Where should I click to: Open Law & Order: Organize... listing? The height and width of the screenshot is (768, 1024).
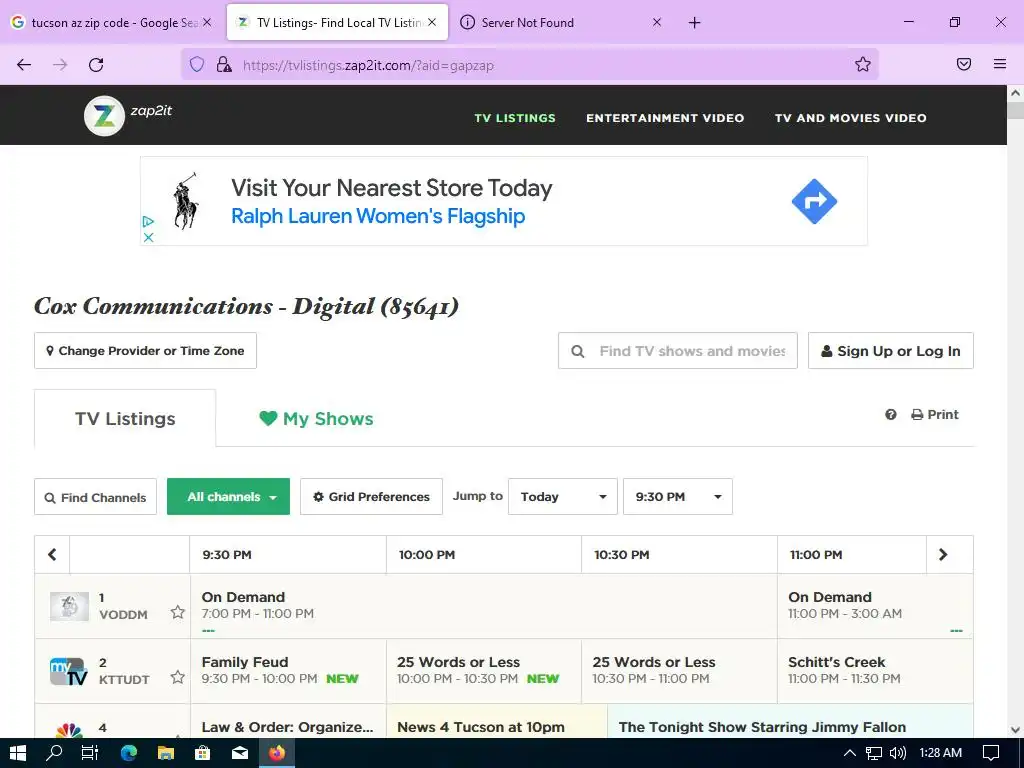(x=288, y=721)
